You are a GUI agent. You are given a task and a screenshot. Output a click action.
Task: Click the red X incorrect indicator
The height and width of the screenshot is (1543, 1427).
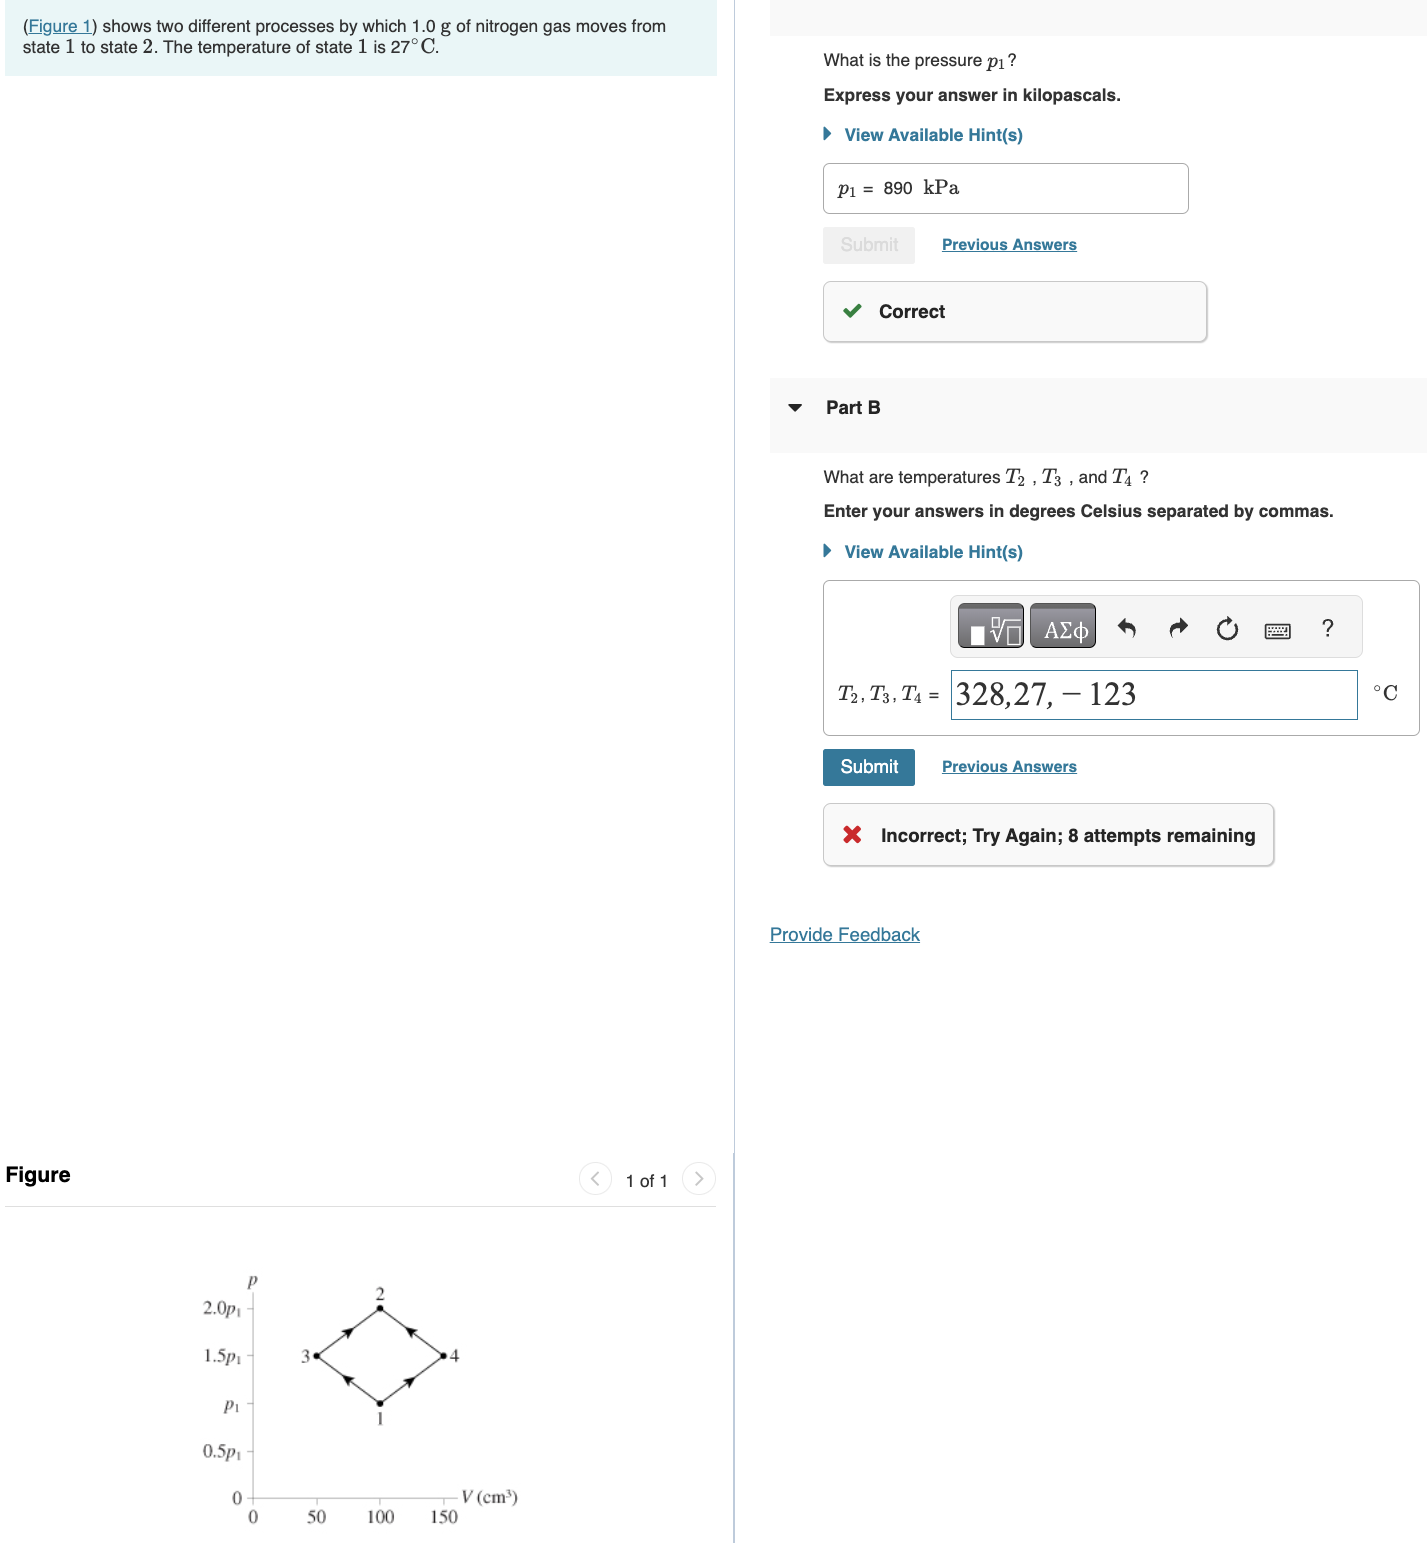click(851, 835)
